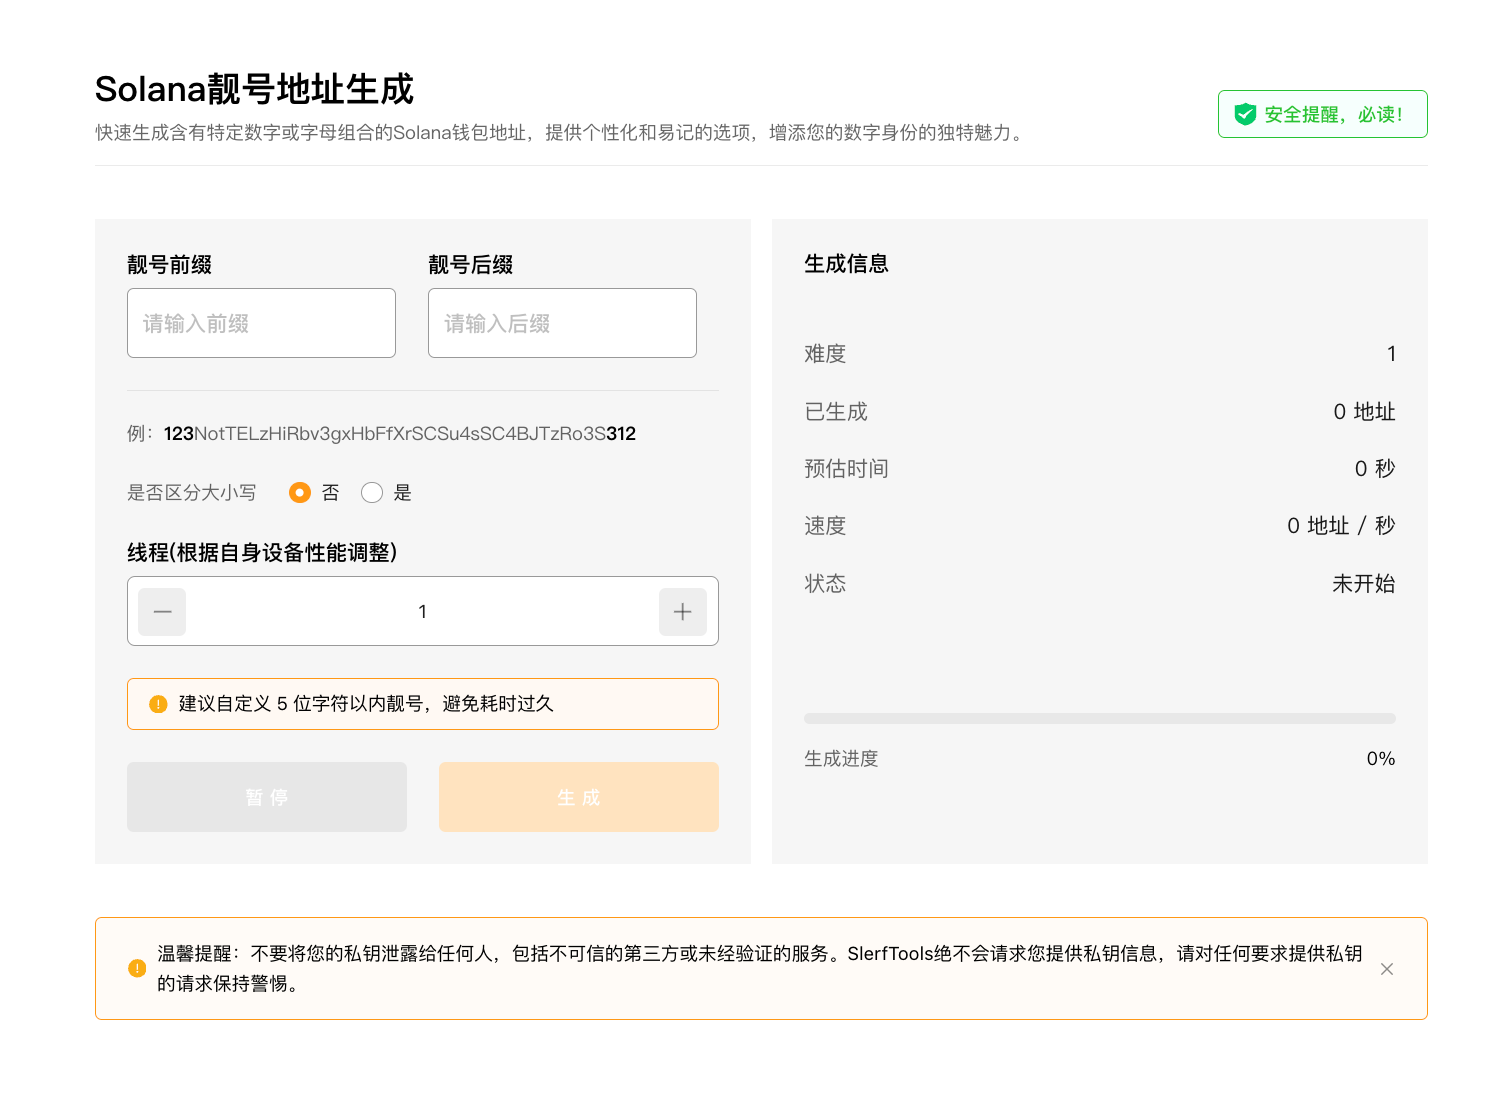
Task: Click the 建议自定义 5 位字符以内靓号 tip text
Action: (x=366, y=704)
